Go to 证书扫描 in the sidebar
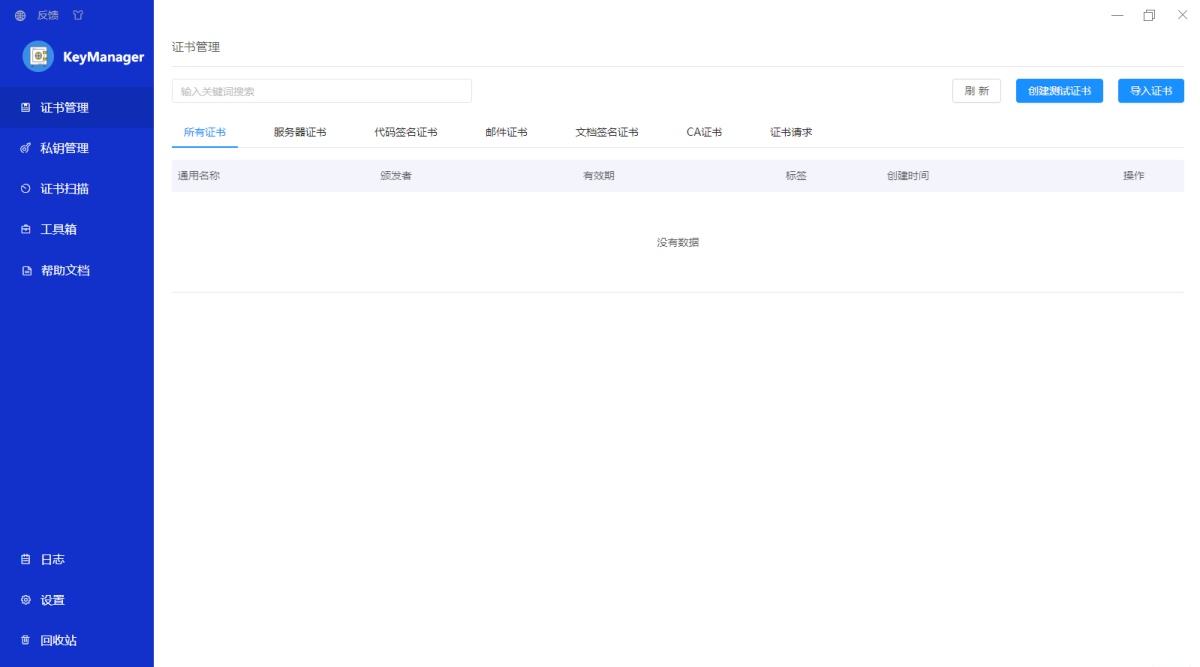The width and height of the screenshot is (1200, 667). [64, 189]
